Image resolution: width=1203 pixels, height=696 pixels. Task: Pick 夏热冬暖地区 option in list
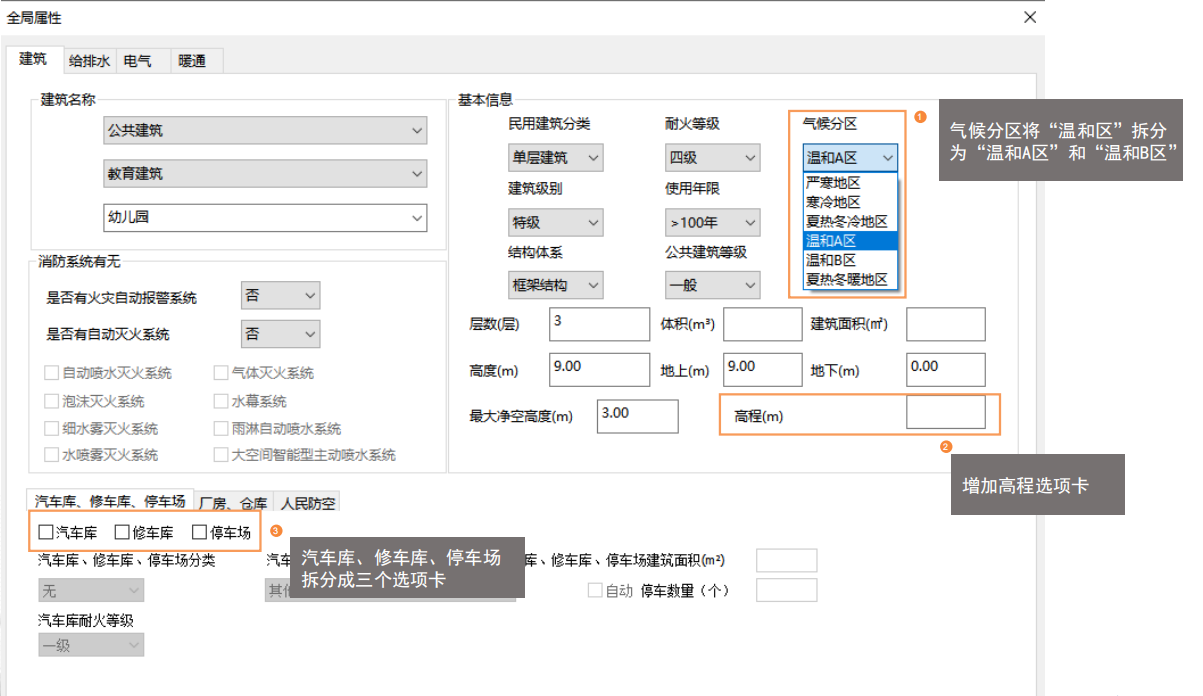[850, 279]
